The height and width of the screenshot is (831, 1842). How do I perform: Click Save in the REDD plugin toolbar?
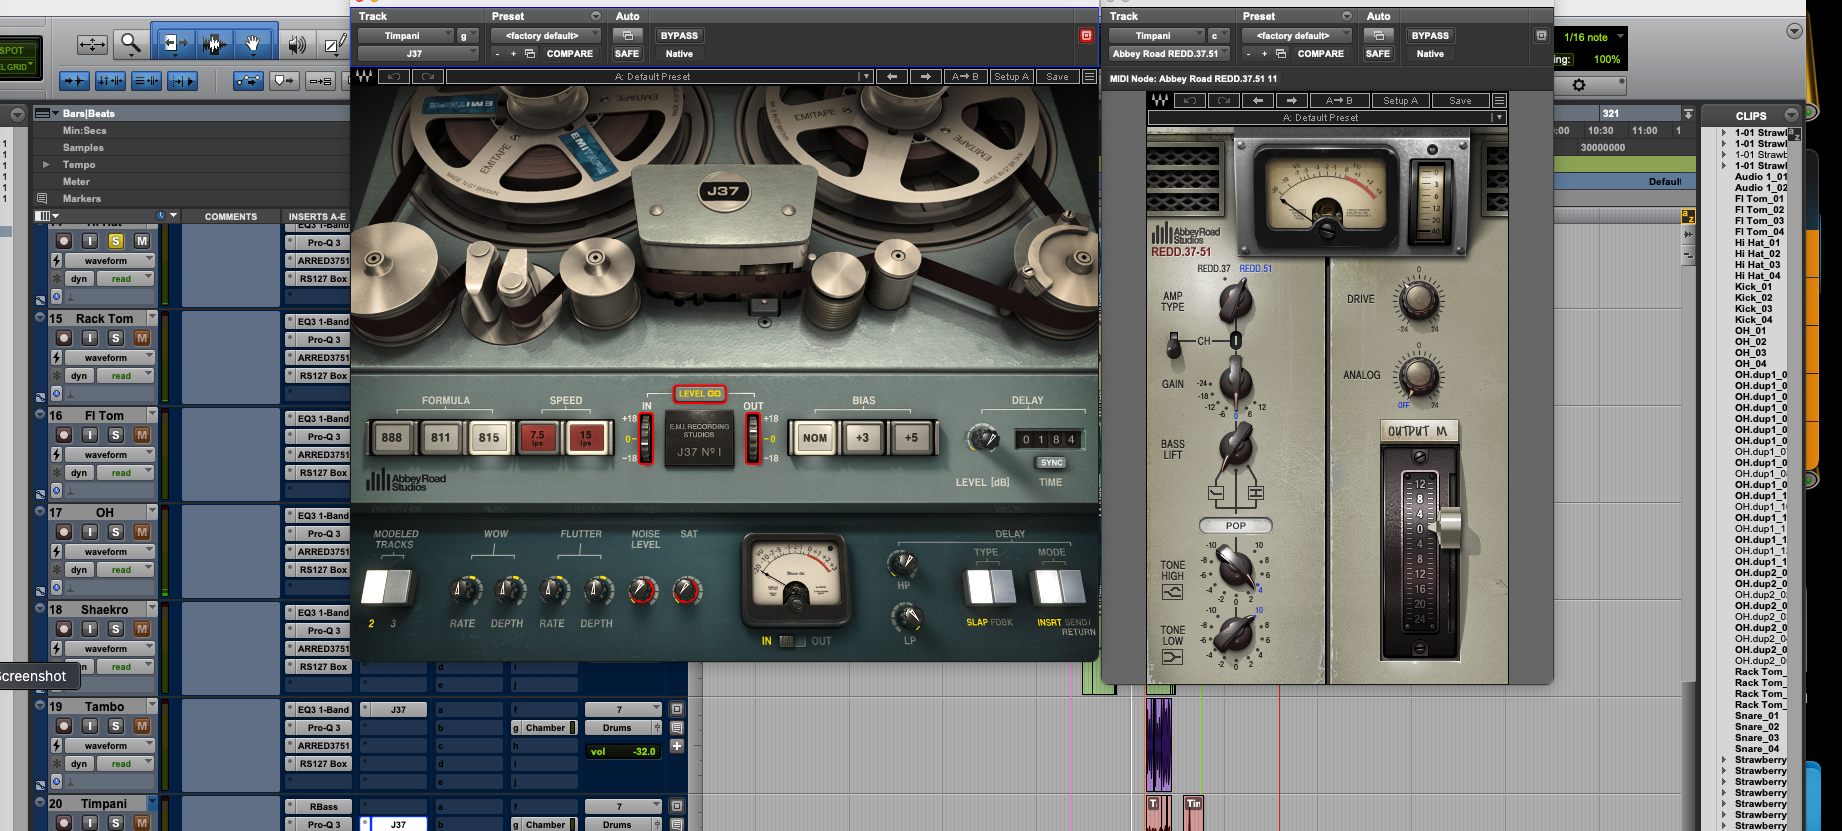click(1460, 100)
